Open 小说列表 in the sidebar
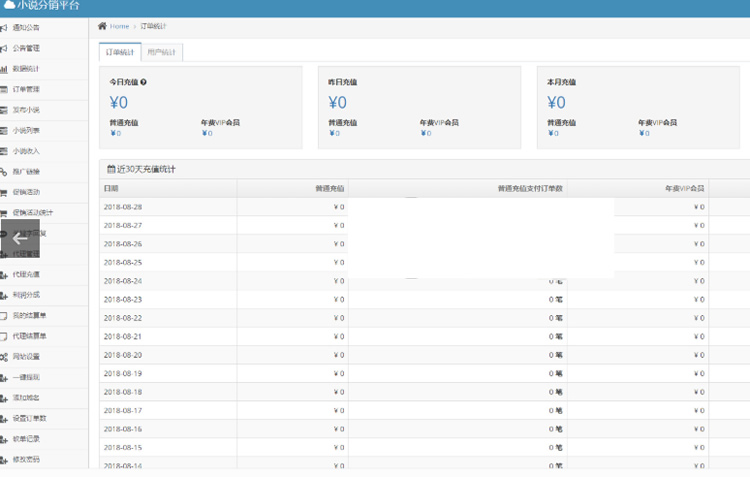750x477 pixels. (27, 130)
